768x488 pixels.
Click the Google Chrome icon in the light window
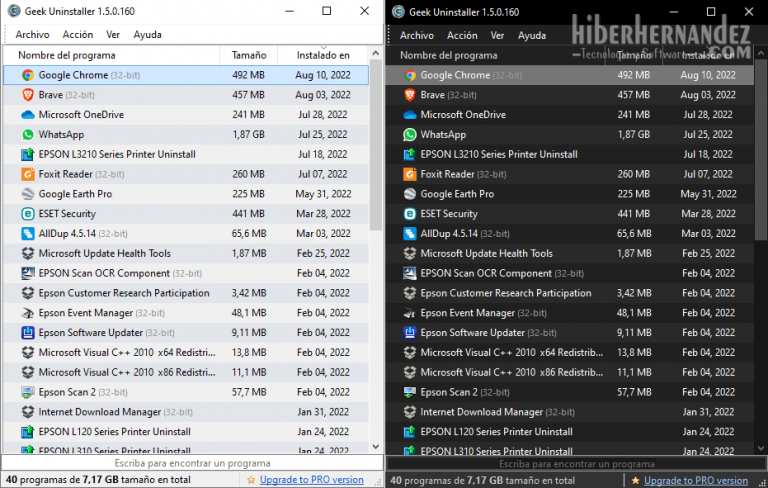point(27,75)
